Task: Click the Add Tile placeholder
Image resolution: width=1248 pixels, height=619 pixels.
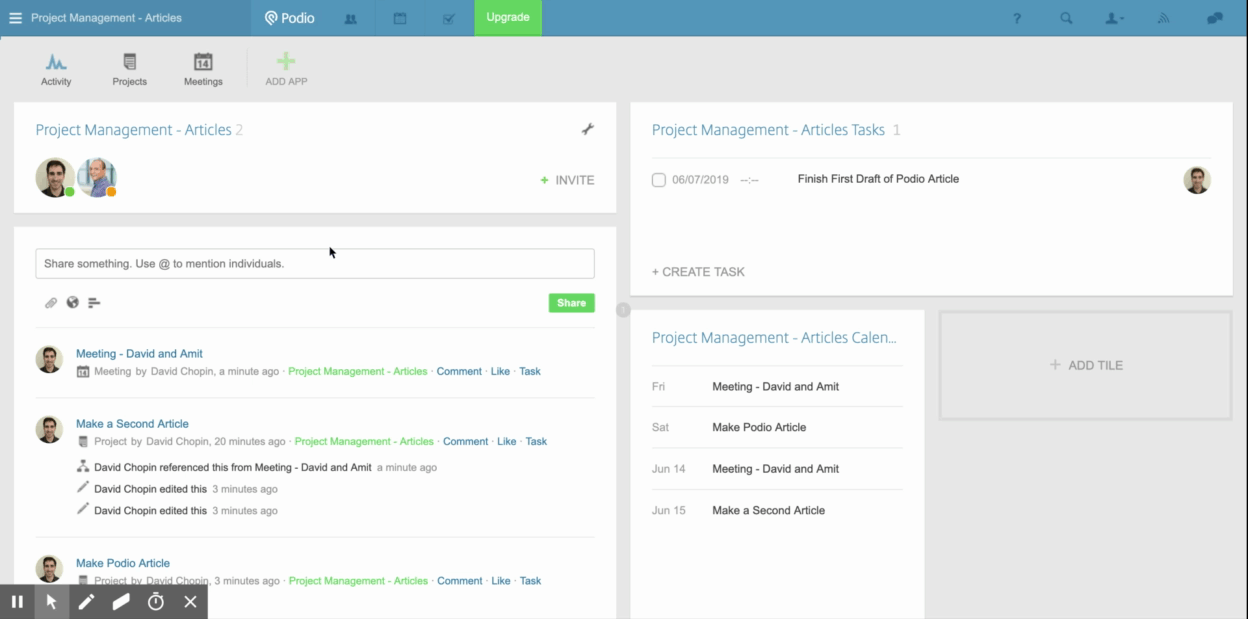Action: tap(1085, 365)
